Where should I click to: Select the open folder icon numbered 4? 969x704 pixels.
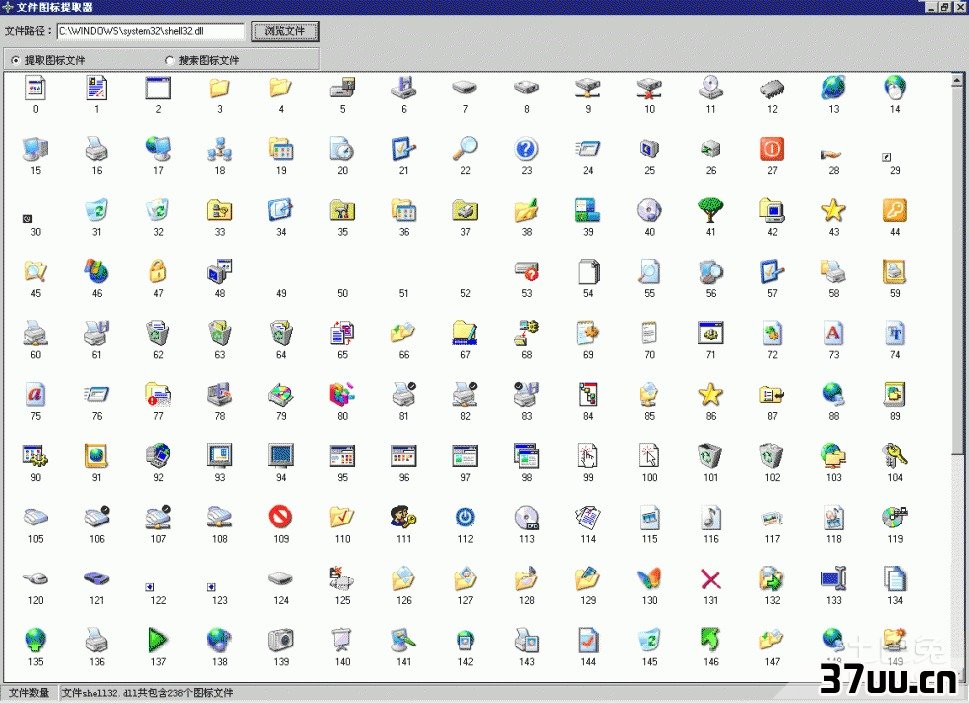(x=281, y=88)
